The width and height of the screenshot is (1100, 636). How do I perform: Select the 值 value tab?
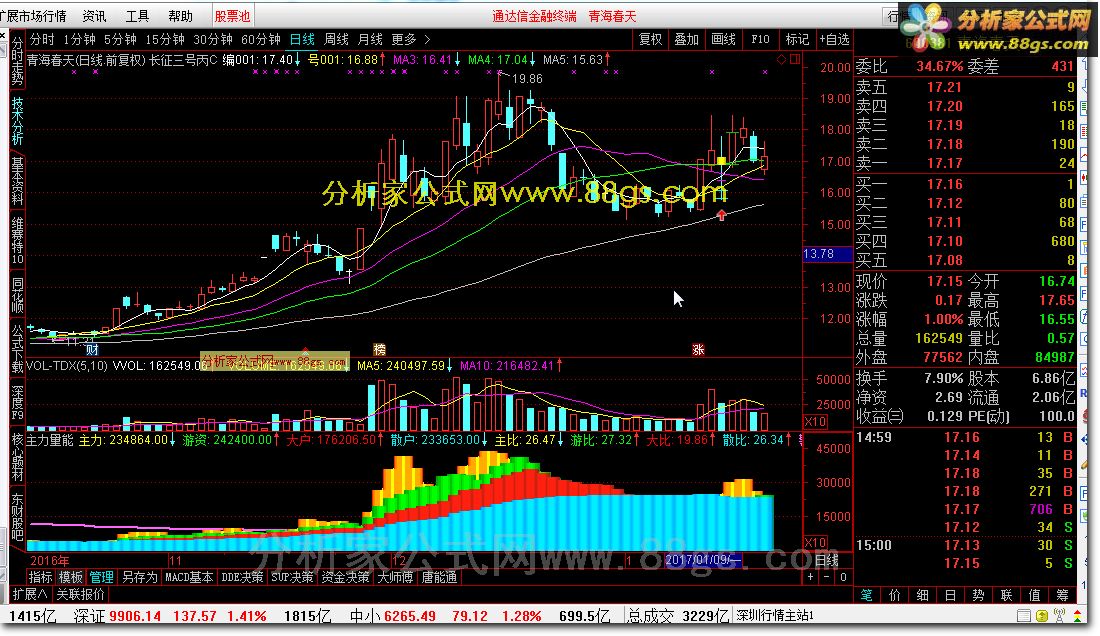coord(1034,595)
